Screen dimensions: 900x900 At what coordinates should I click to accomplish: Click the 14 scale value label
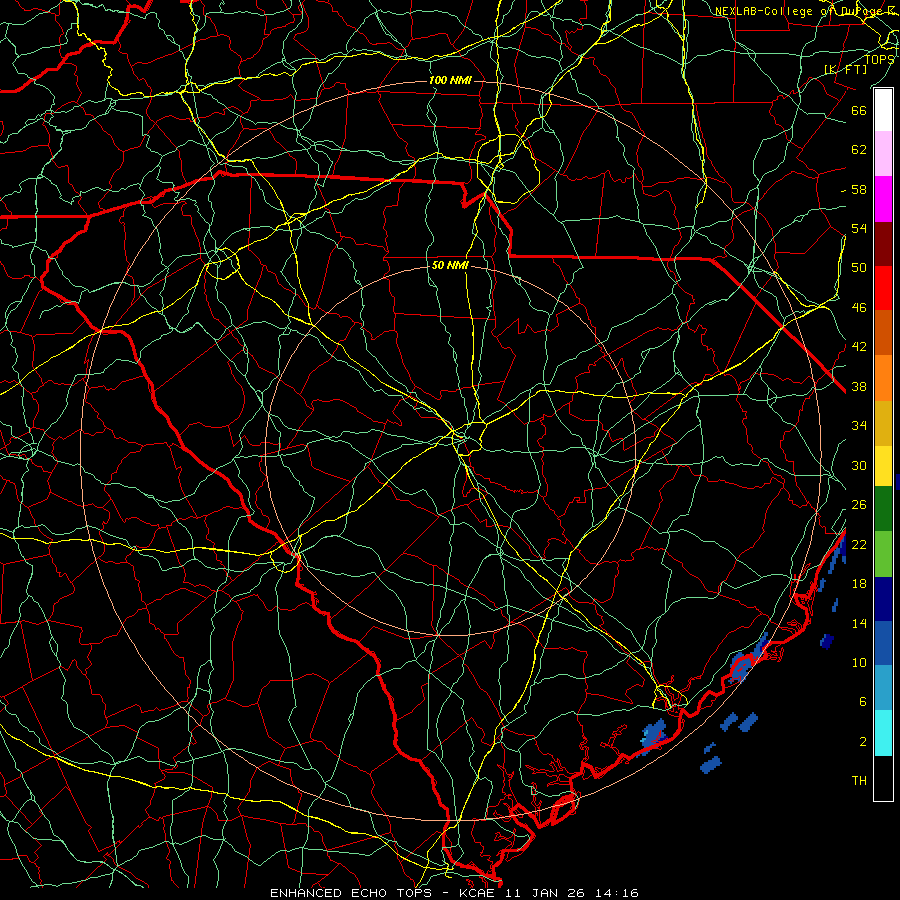(859, 623)
